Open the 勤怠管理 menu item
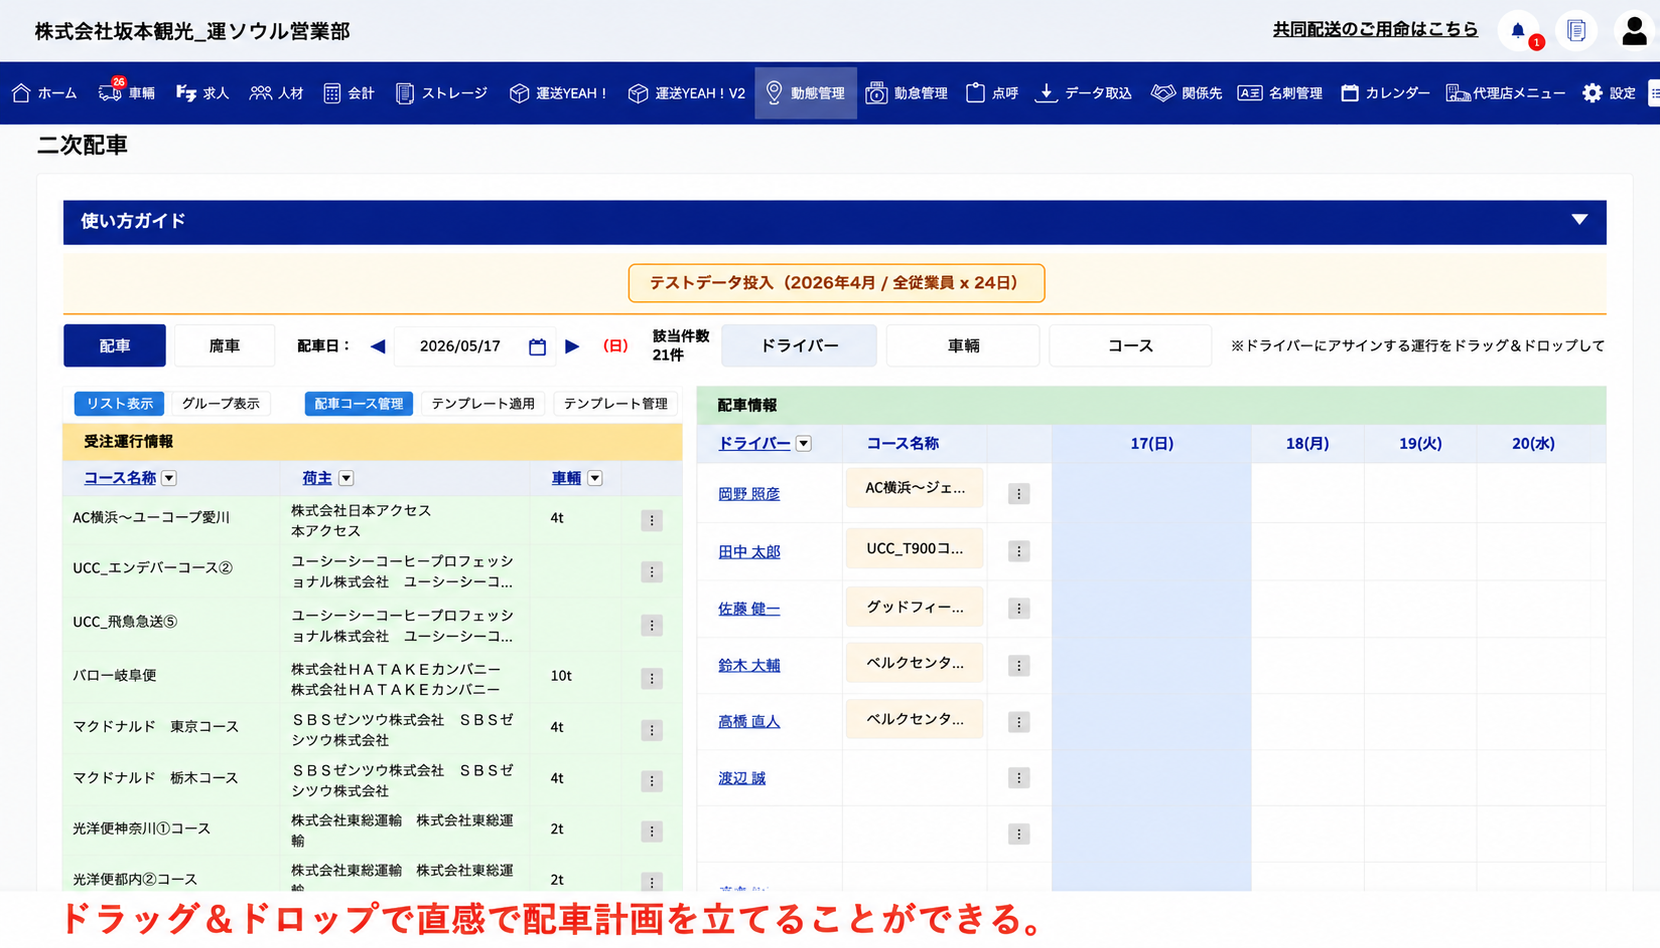 [907, 93]
